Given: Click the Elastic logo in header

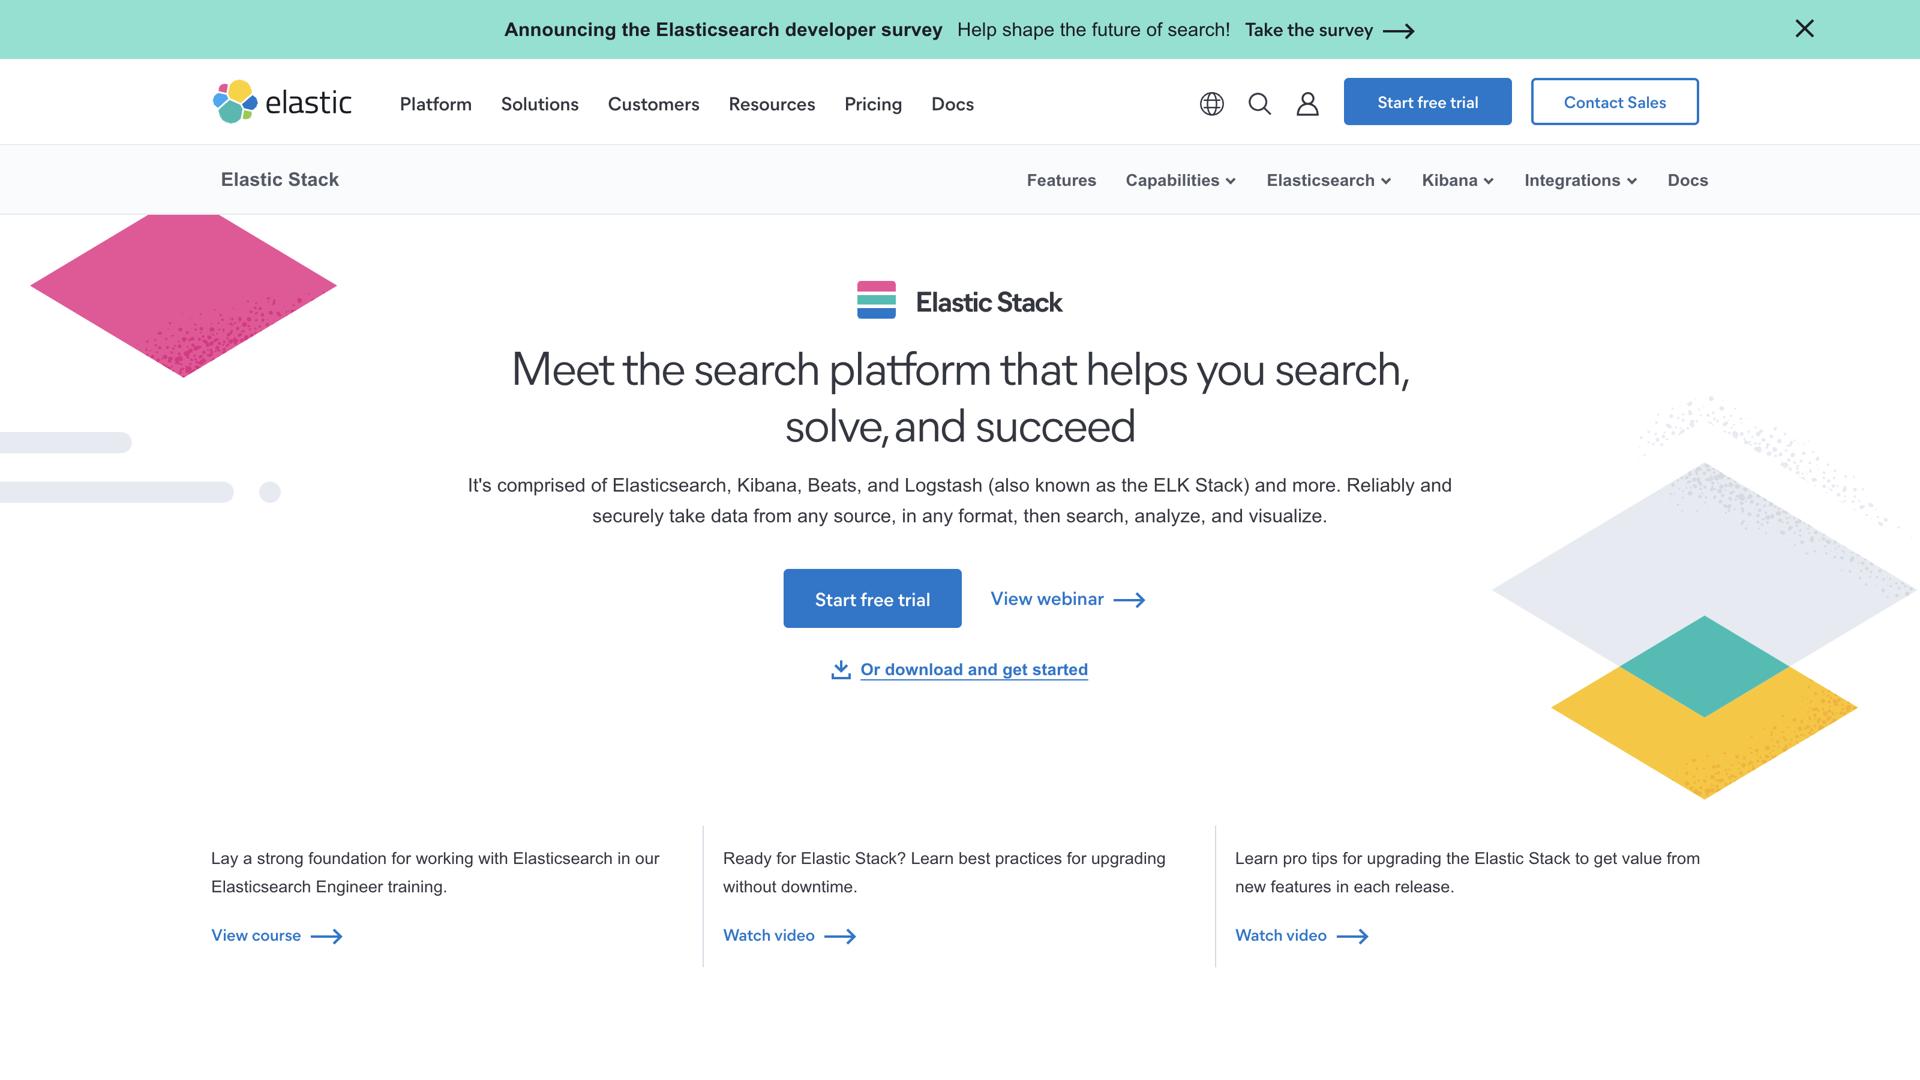Looking at the screenshot, I should 282,102.
